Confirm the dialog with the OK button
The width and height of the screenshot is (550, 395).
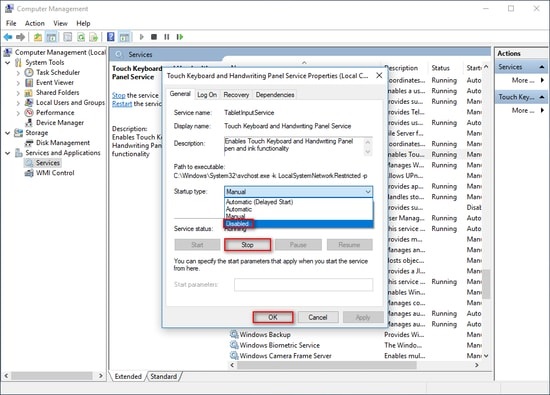pyautogui.click(x=273, y=317)
